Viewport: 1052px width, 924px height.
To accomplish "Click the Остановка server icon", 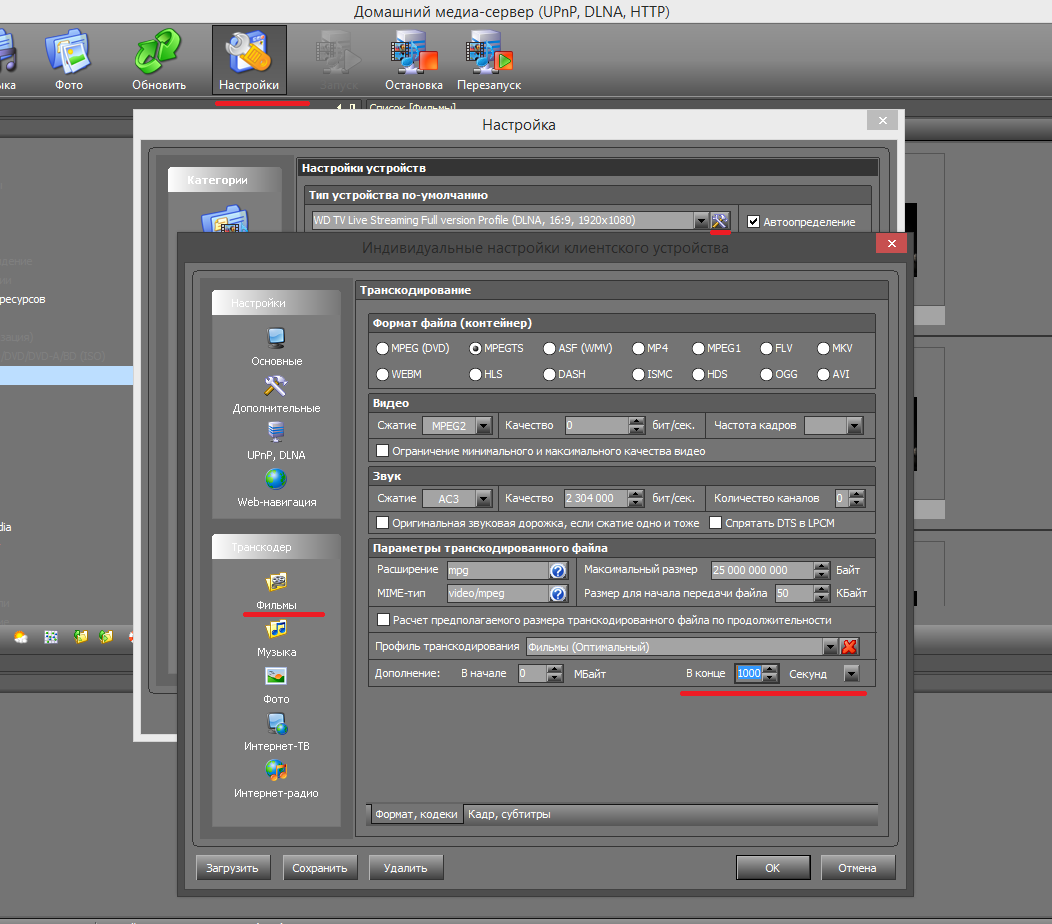I will pos(413,61).
